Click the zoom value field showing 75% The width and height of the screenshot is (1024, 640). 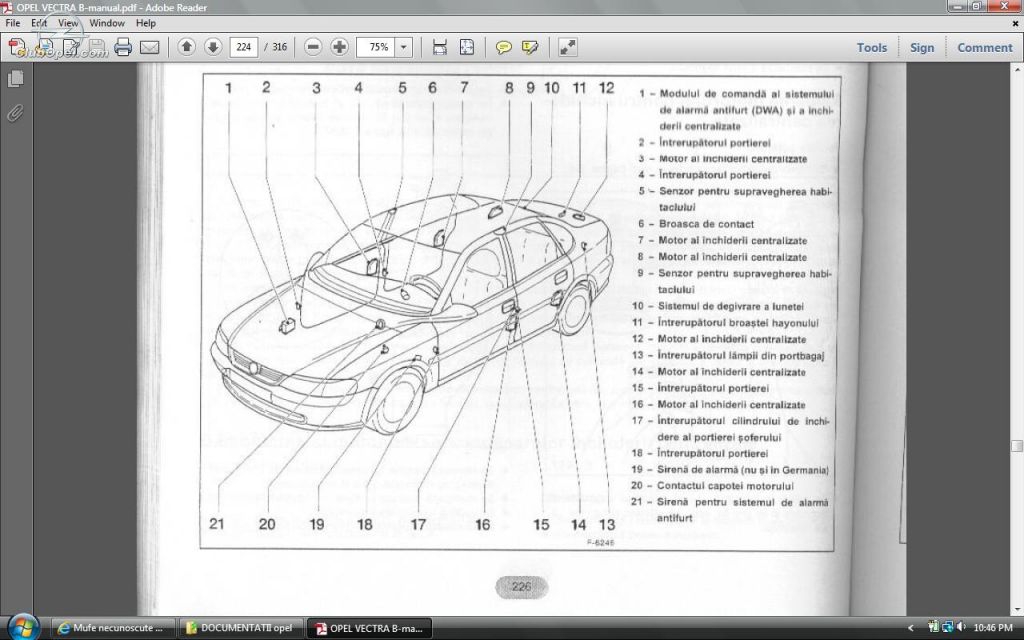[x=376, y=47]
